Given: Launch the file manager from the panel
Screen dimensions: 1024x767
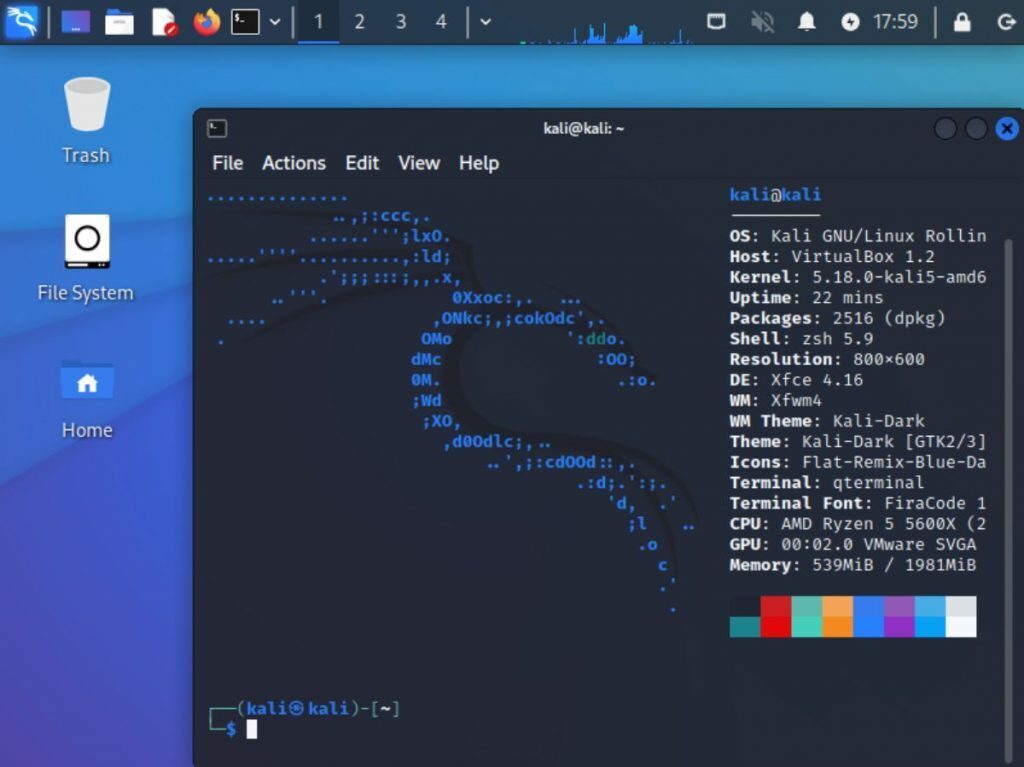Looking at the screenshot, I should tap(119, 22).
